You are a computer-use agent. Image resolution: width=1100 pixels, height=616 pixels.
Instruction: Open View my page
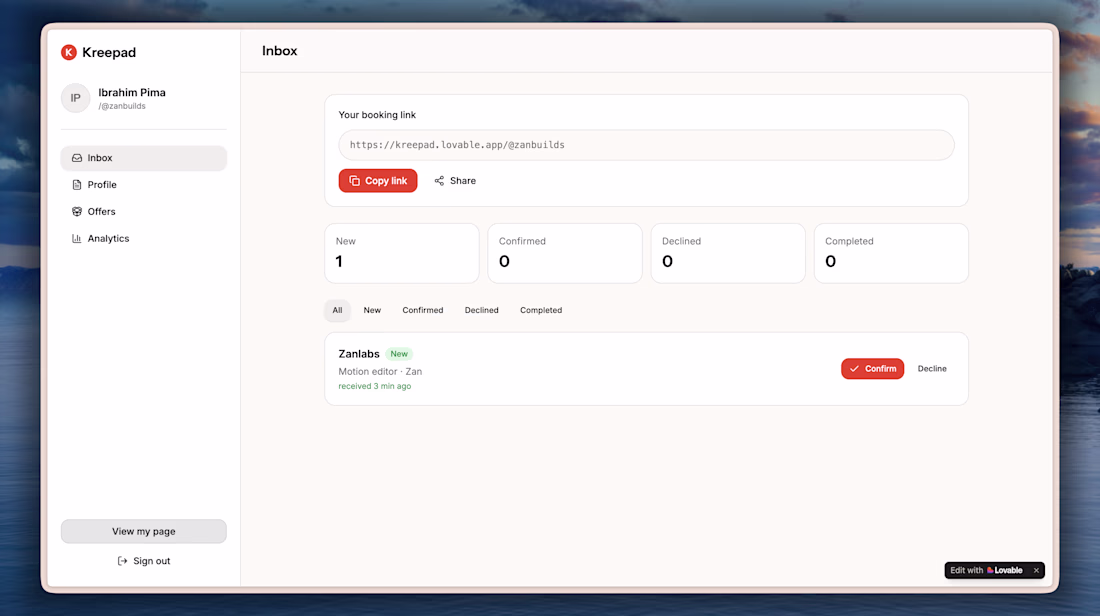tap(144, 531)
